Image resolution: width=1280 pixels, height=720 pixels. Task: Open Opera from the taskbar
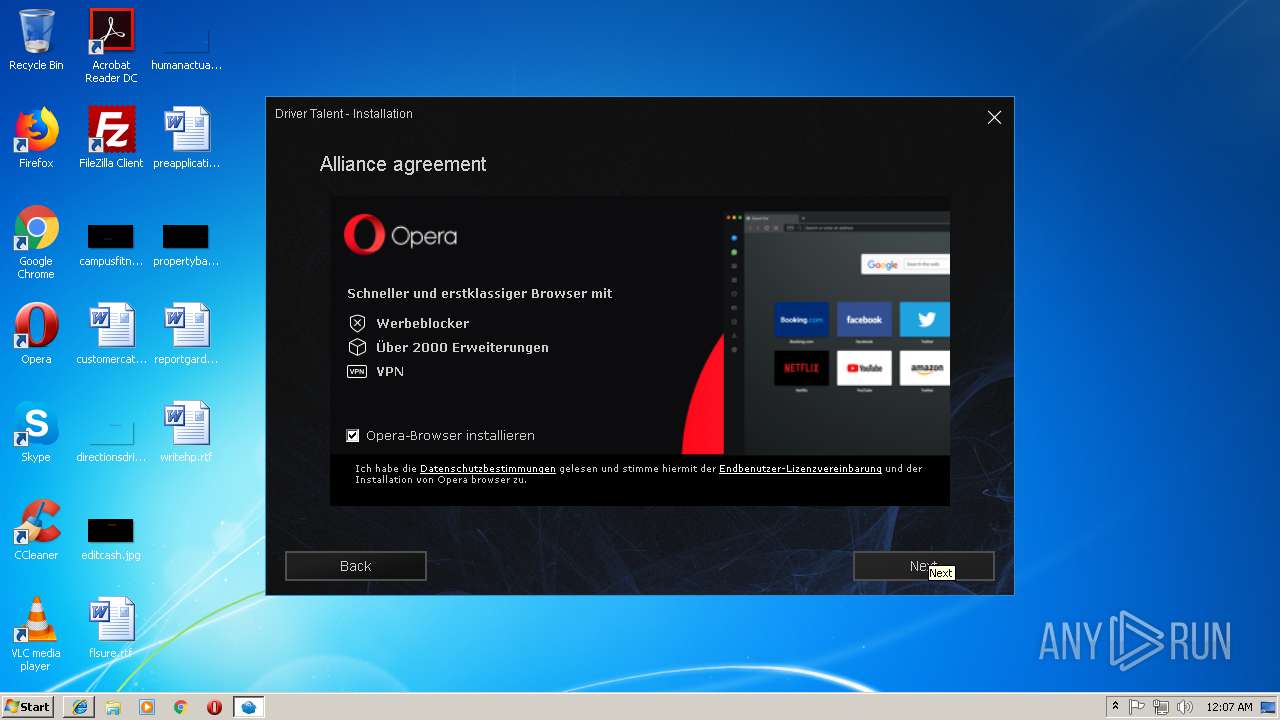(x=214, y=706)
